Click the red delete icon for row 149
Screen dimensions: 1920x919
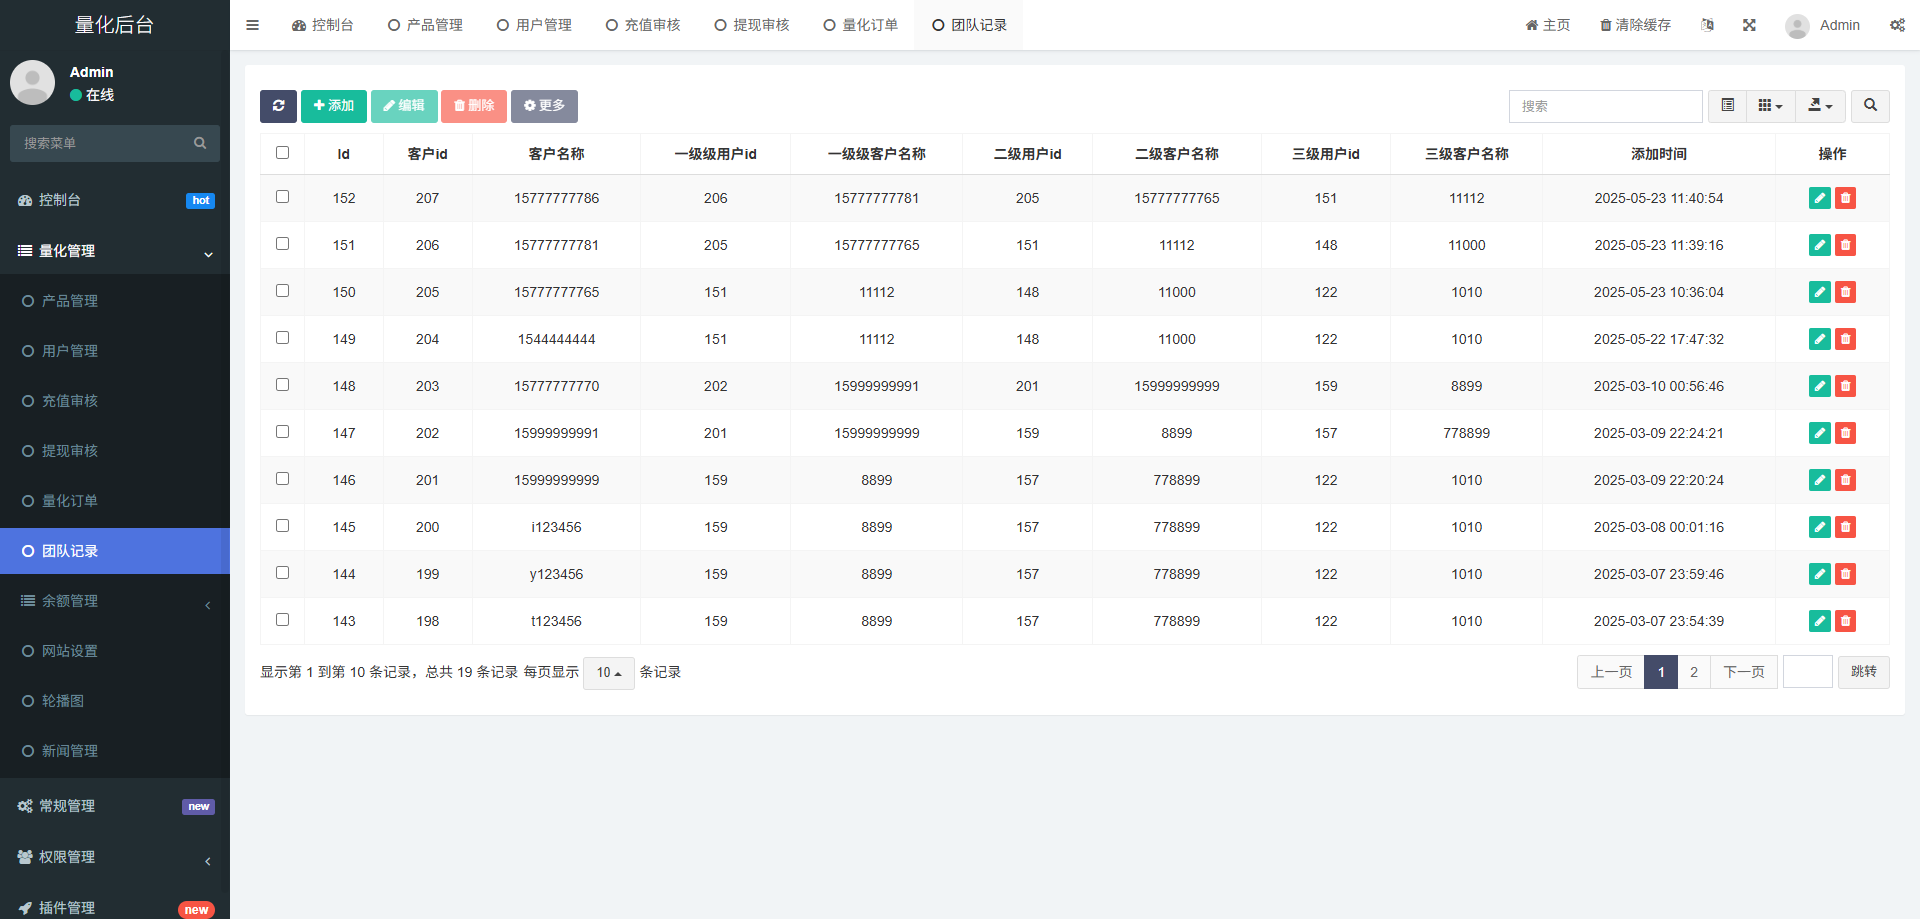tap(1846, 339)
